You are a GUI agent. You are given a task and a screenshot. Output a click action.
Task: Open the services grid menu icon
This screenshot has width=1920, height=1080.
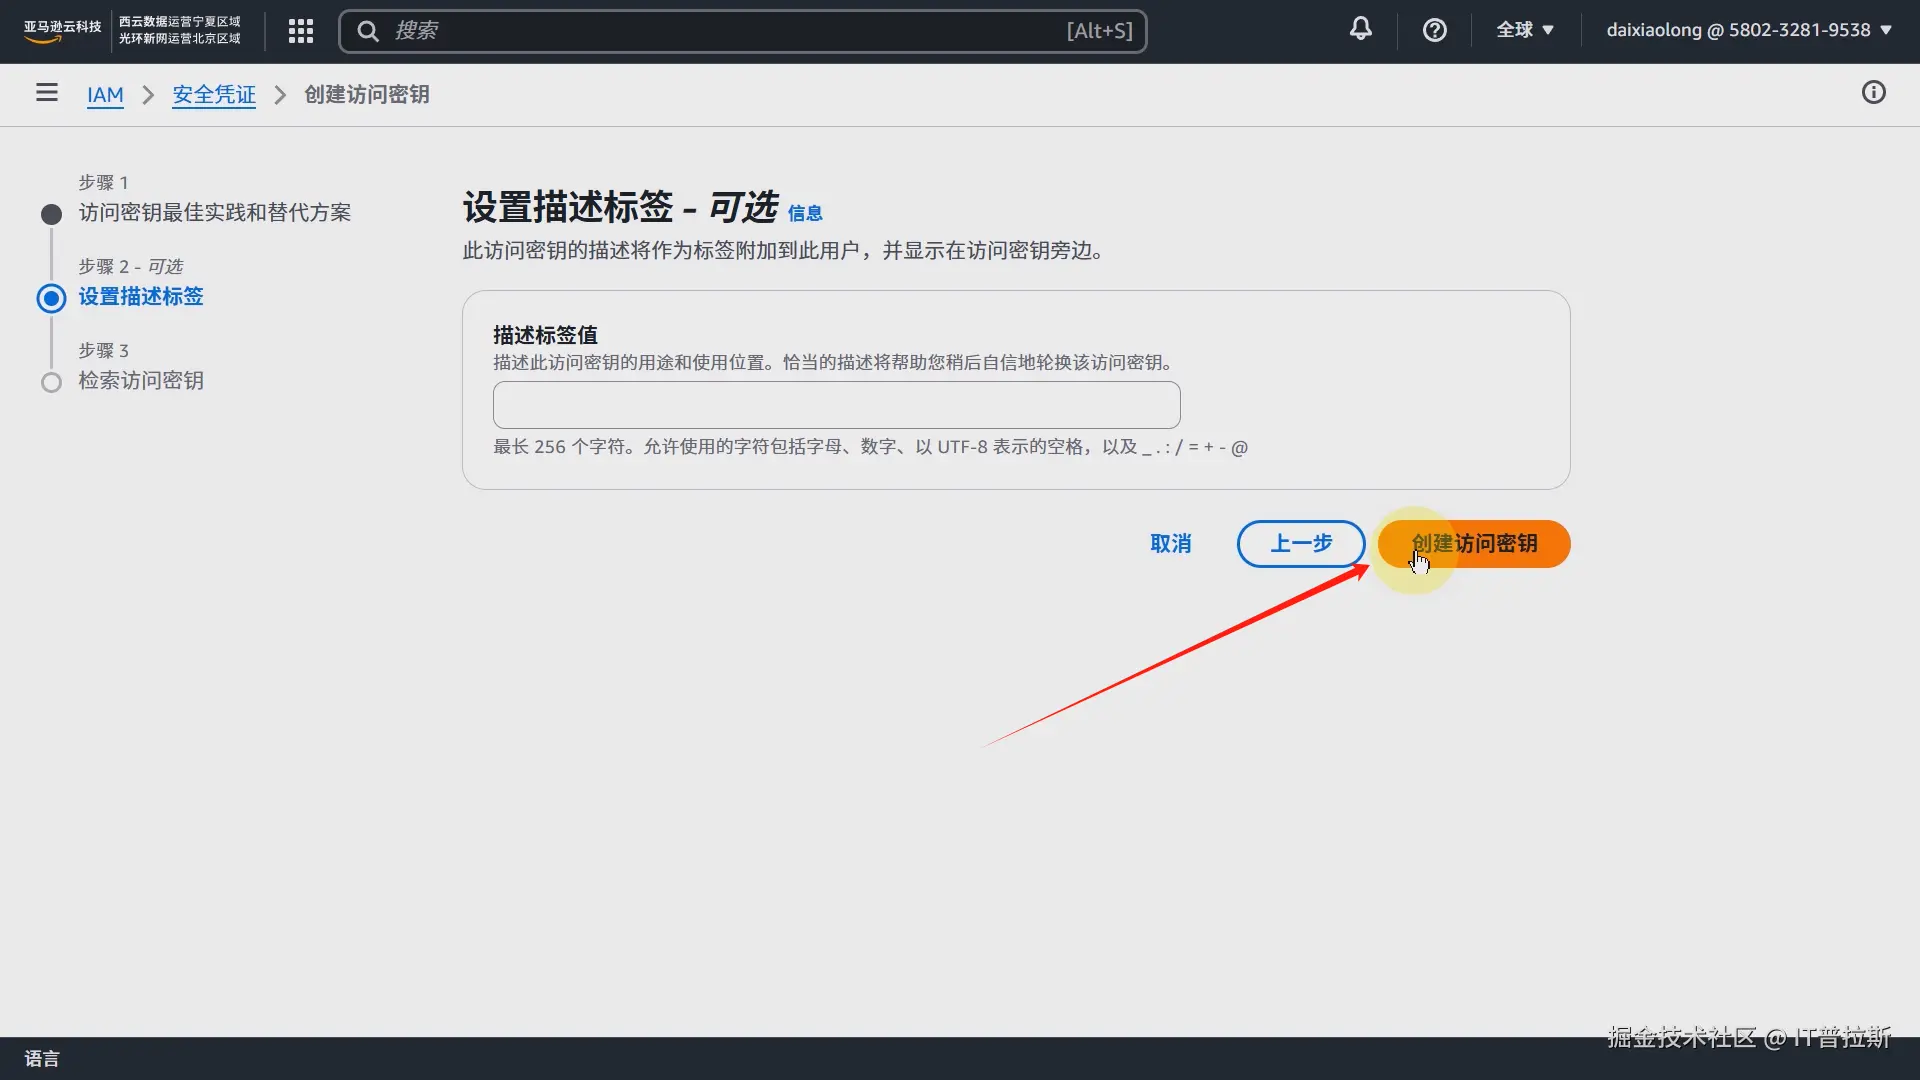(x=301, y=31)
